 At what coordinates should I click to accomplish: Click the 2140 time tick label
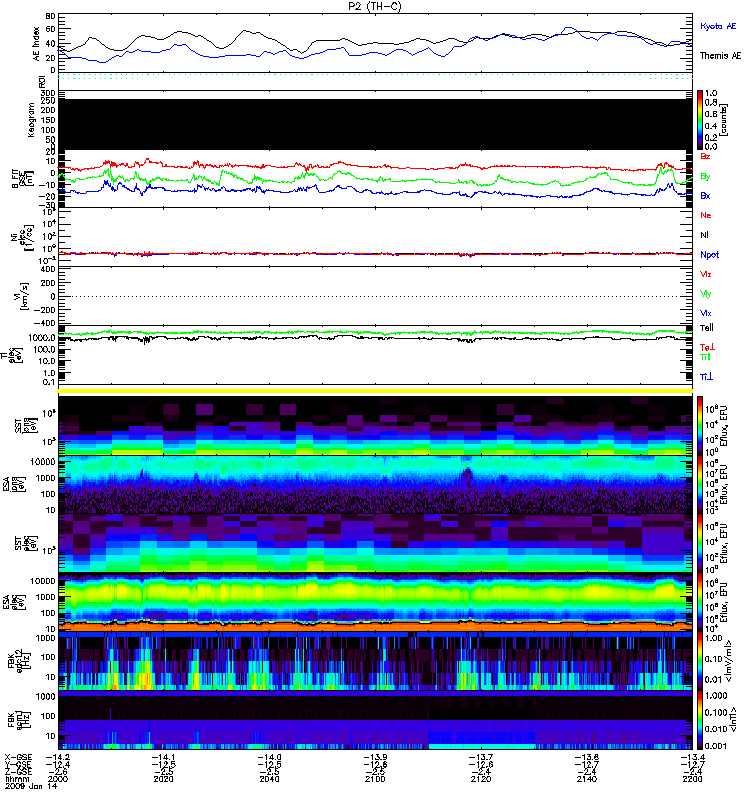[x=587, y=779]
